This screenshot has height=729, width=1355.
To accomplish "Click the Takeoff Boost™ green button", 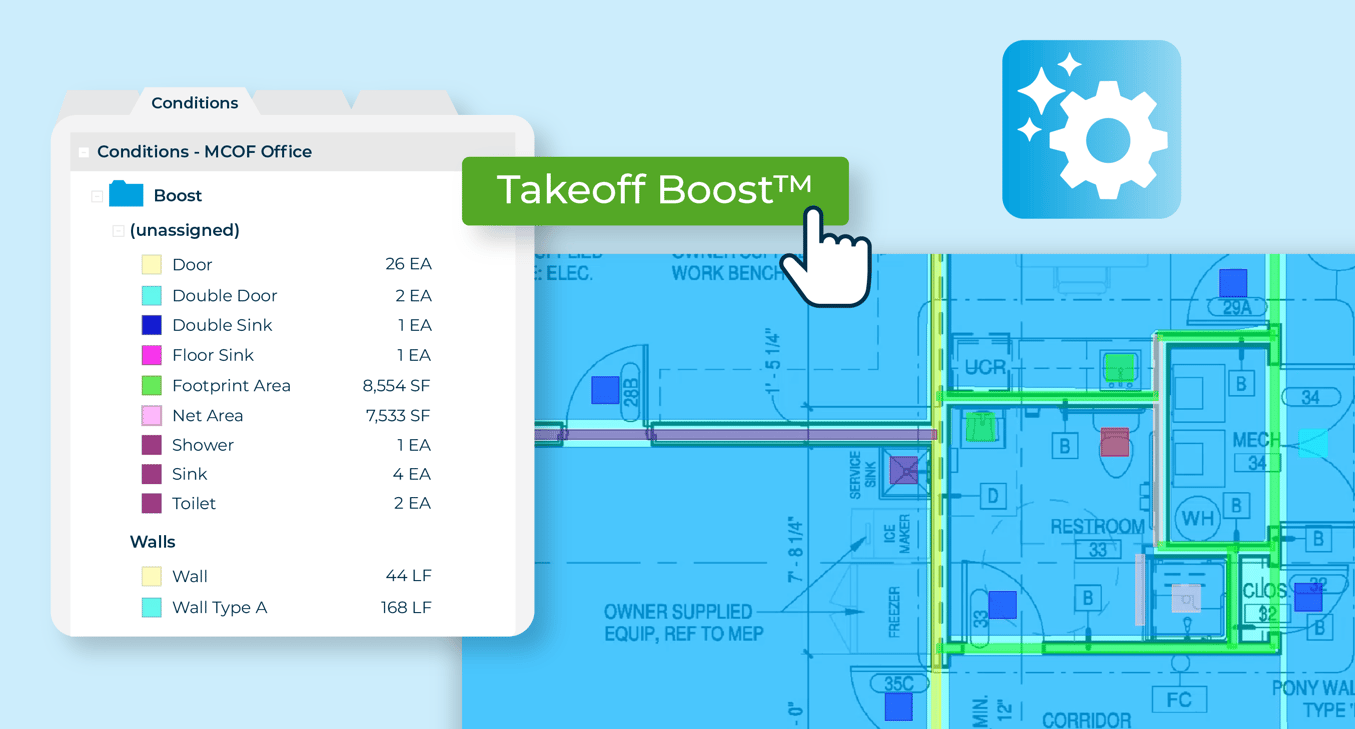I will [655, 190].
